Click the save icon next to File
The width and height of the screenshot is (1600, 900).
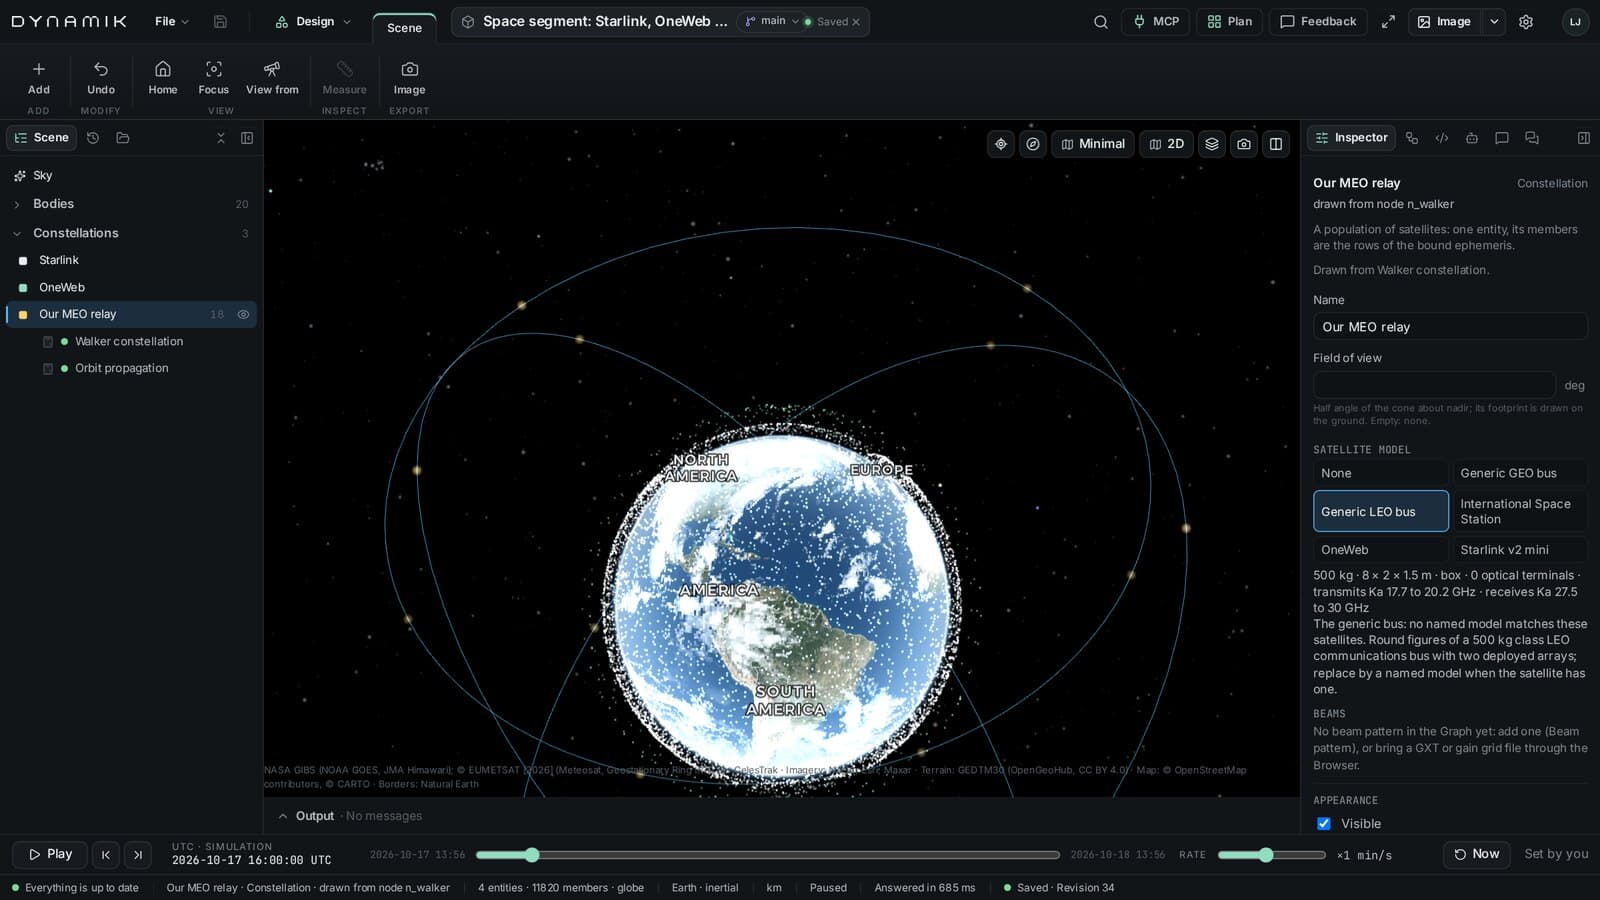coord(220,21)
